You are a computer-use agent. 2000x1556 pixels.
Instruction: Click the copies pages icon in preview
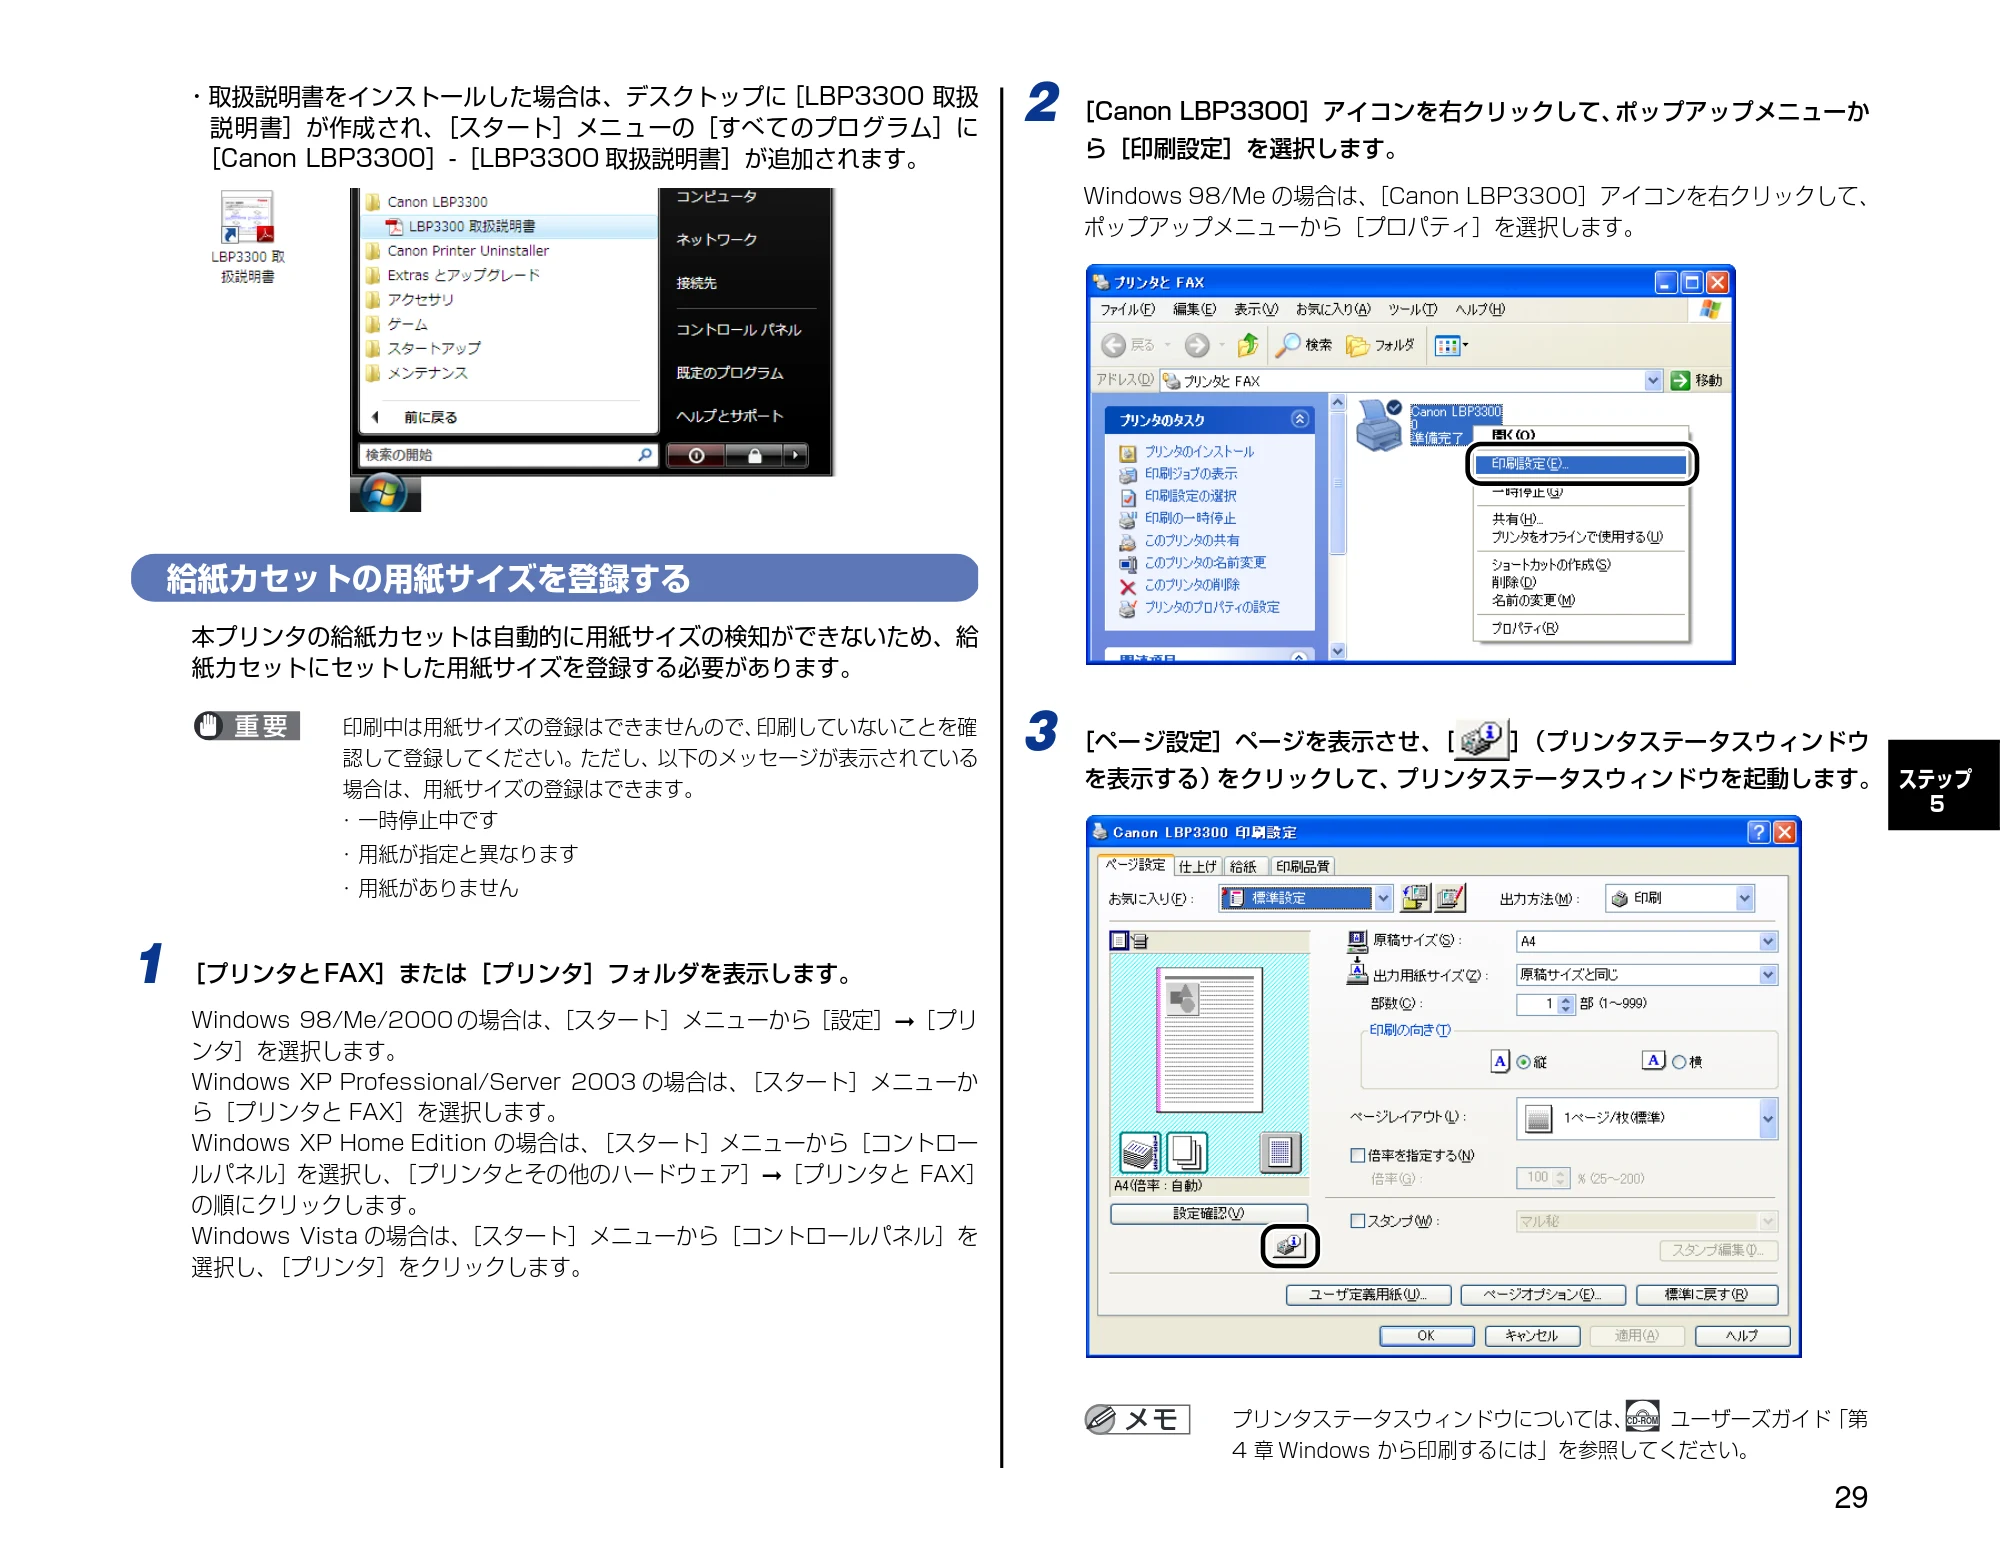(x=1186, y=1153)
